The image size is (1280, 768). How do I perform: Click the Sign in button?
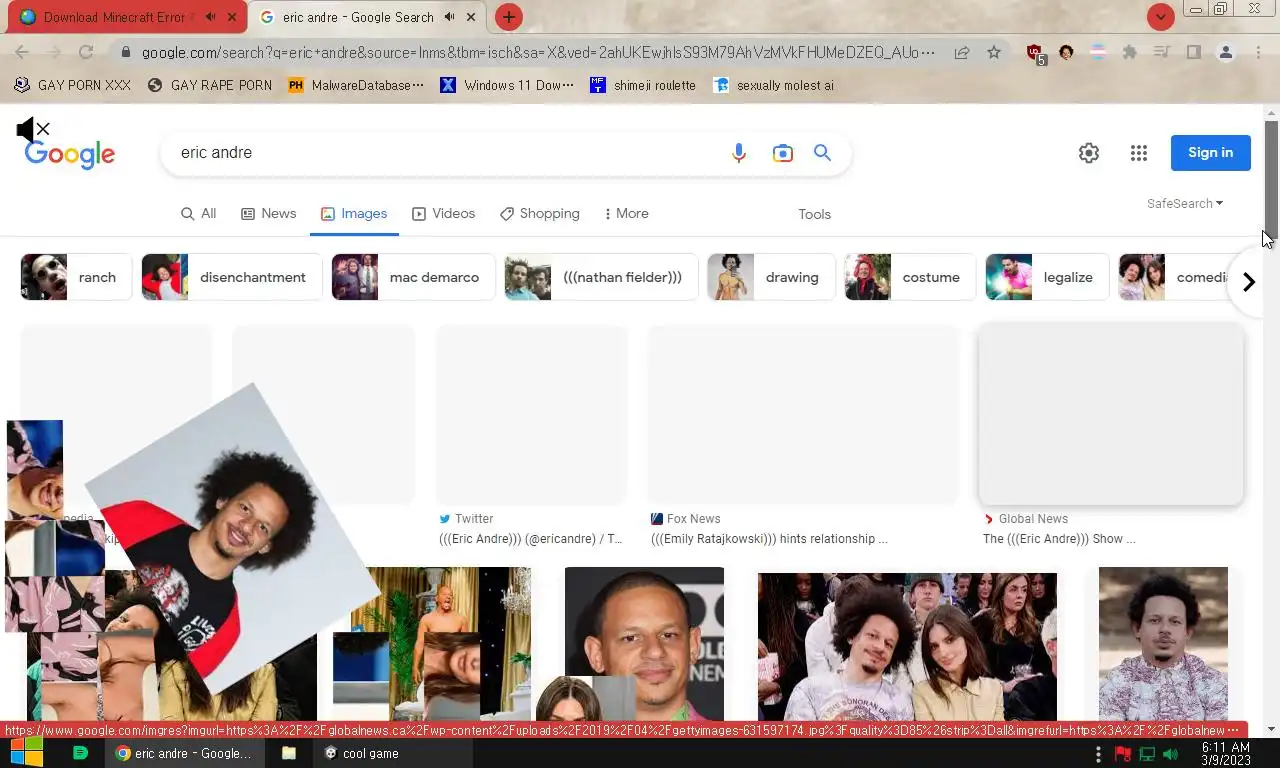tap(1210, 153)
